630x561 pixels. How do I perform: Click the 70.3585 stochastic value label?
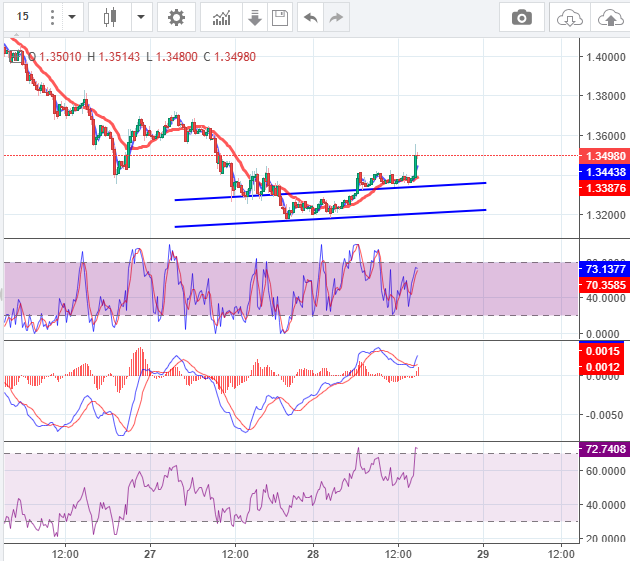[605, 285]
